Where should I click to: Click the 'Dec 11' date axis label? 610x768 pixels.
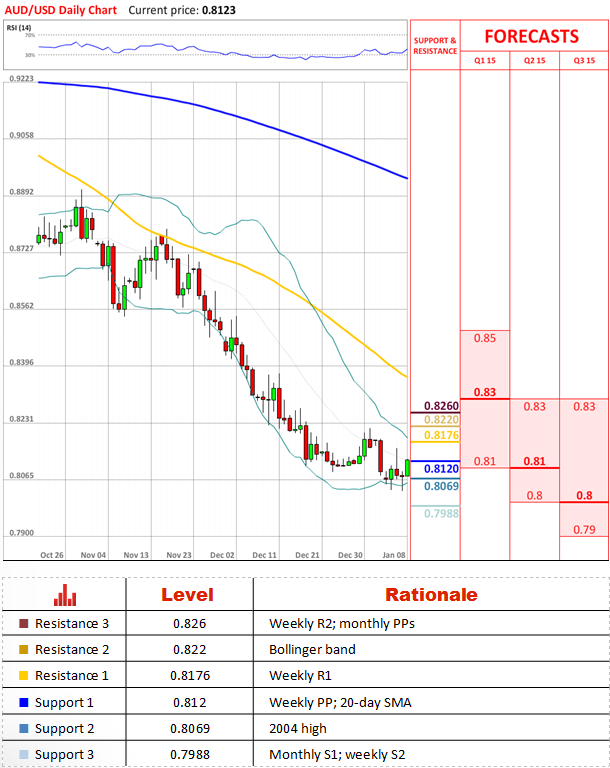pyautogui.click(x=265, y=555)
